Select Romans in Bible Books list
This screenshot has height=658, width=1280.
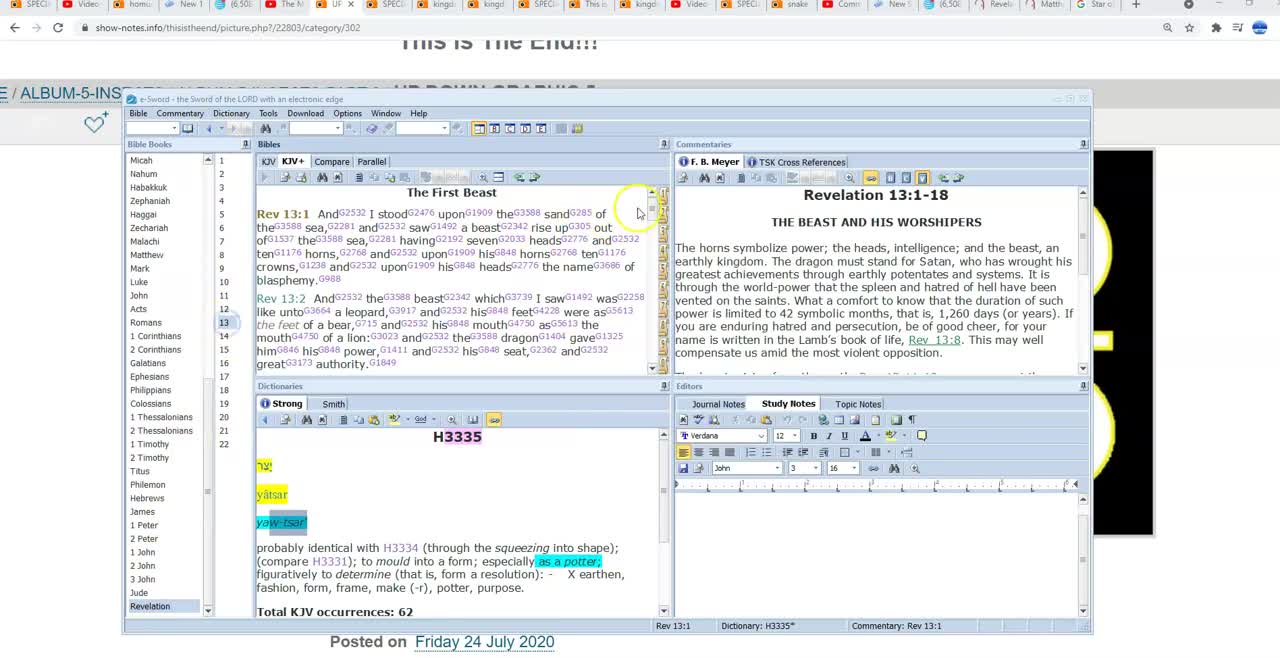click(146, 323)
